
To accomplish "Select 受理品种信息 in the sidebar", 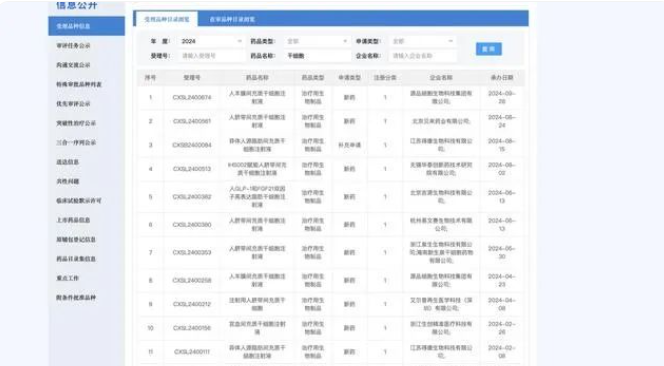I will [x=86, y=26].
